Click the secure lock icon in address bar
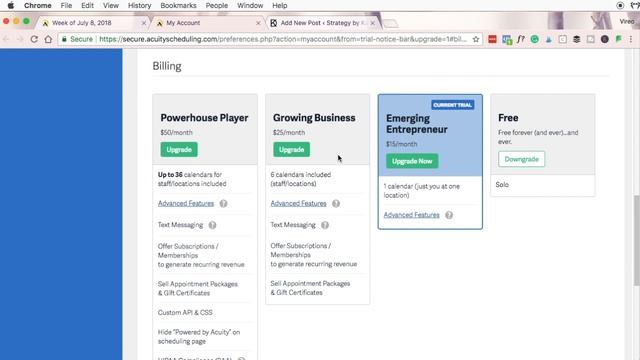This screenshot has height=360, width=640. point(64,39)
